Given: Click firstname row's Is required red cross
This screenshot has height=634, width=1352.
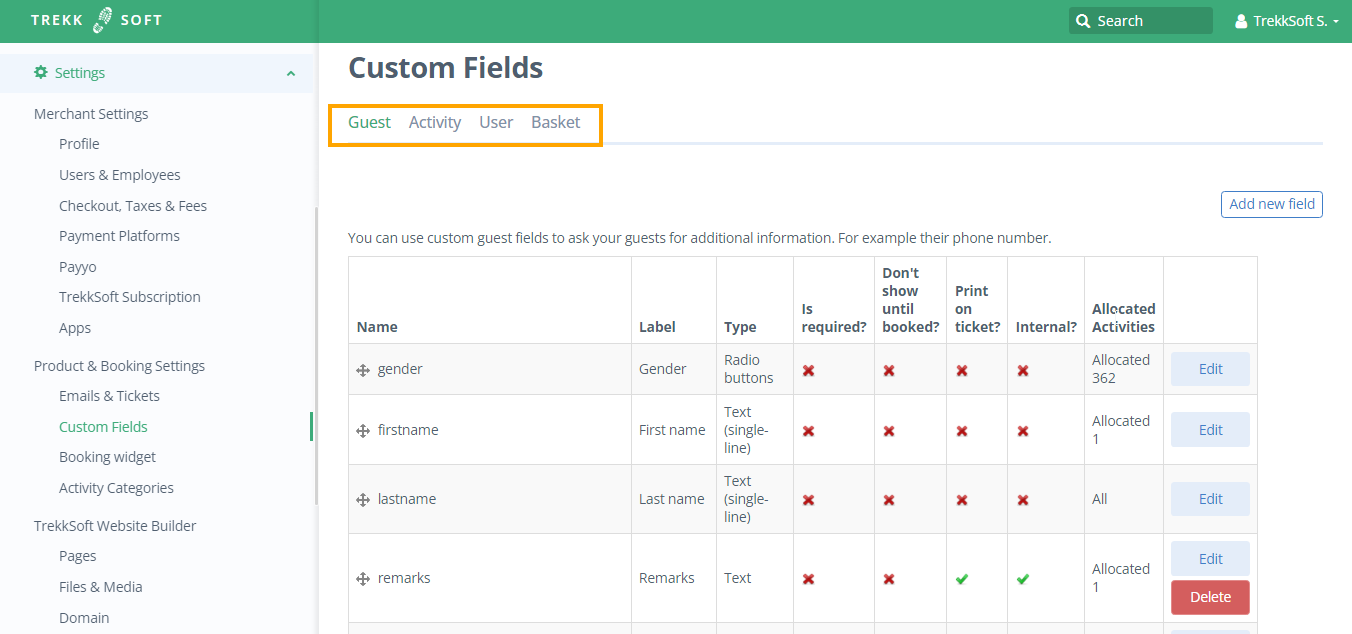Looking at the screenshot, I should pyautogui.click(x=808, y=431).
